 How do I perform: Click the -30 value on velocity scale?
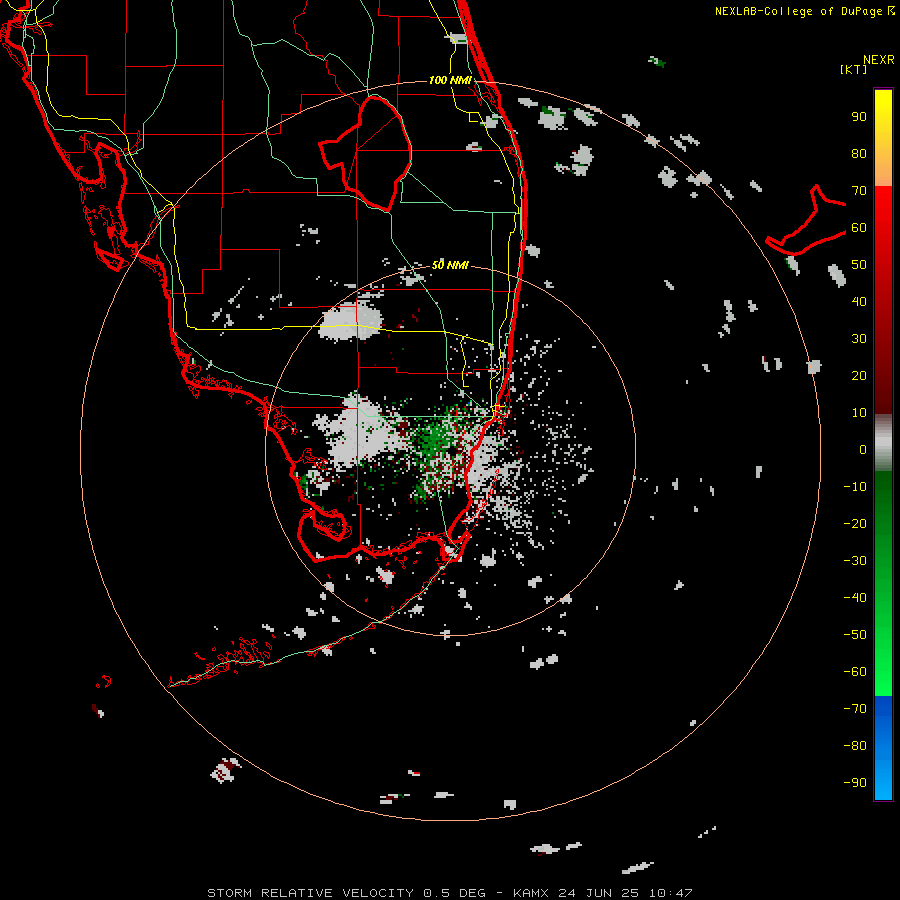point(855,561)
